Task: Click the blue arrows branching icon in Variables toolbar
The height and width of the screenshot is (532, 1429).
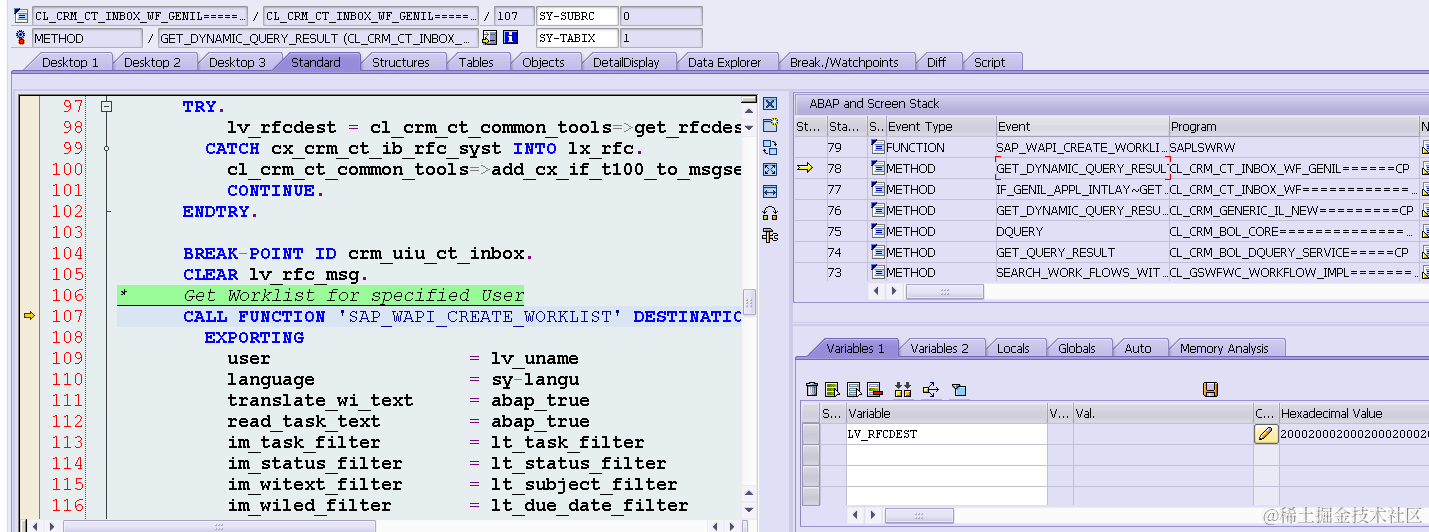Action: point(931,389)
